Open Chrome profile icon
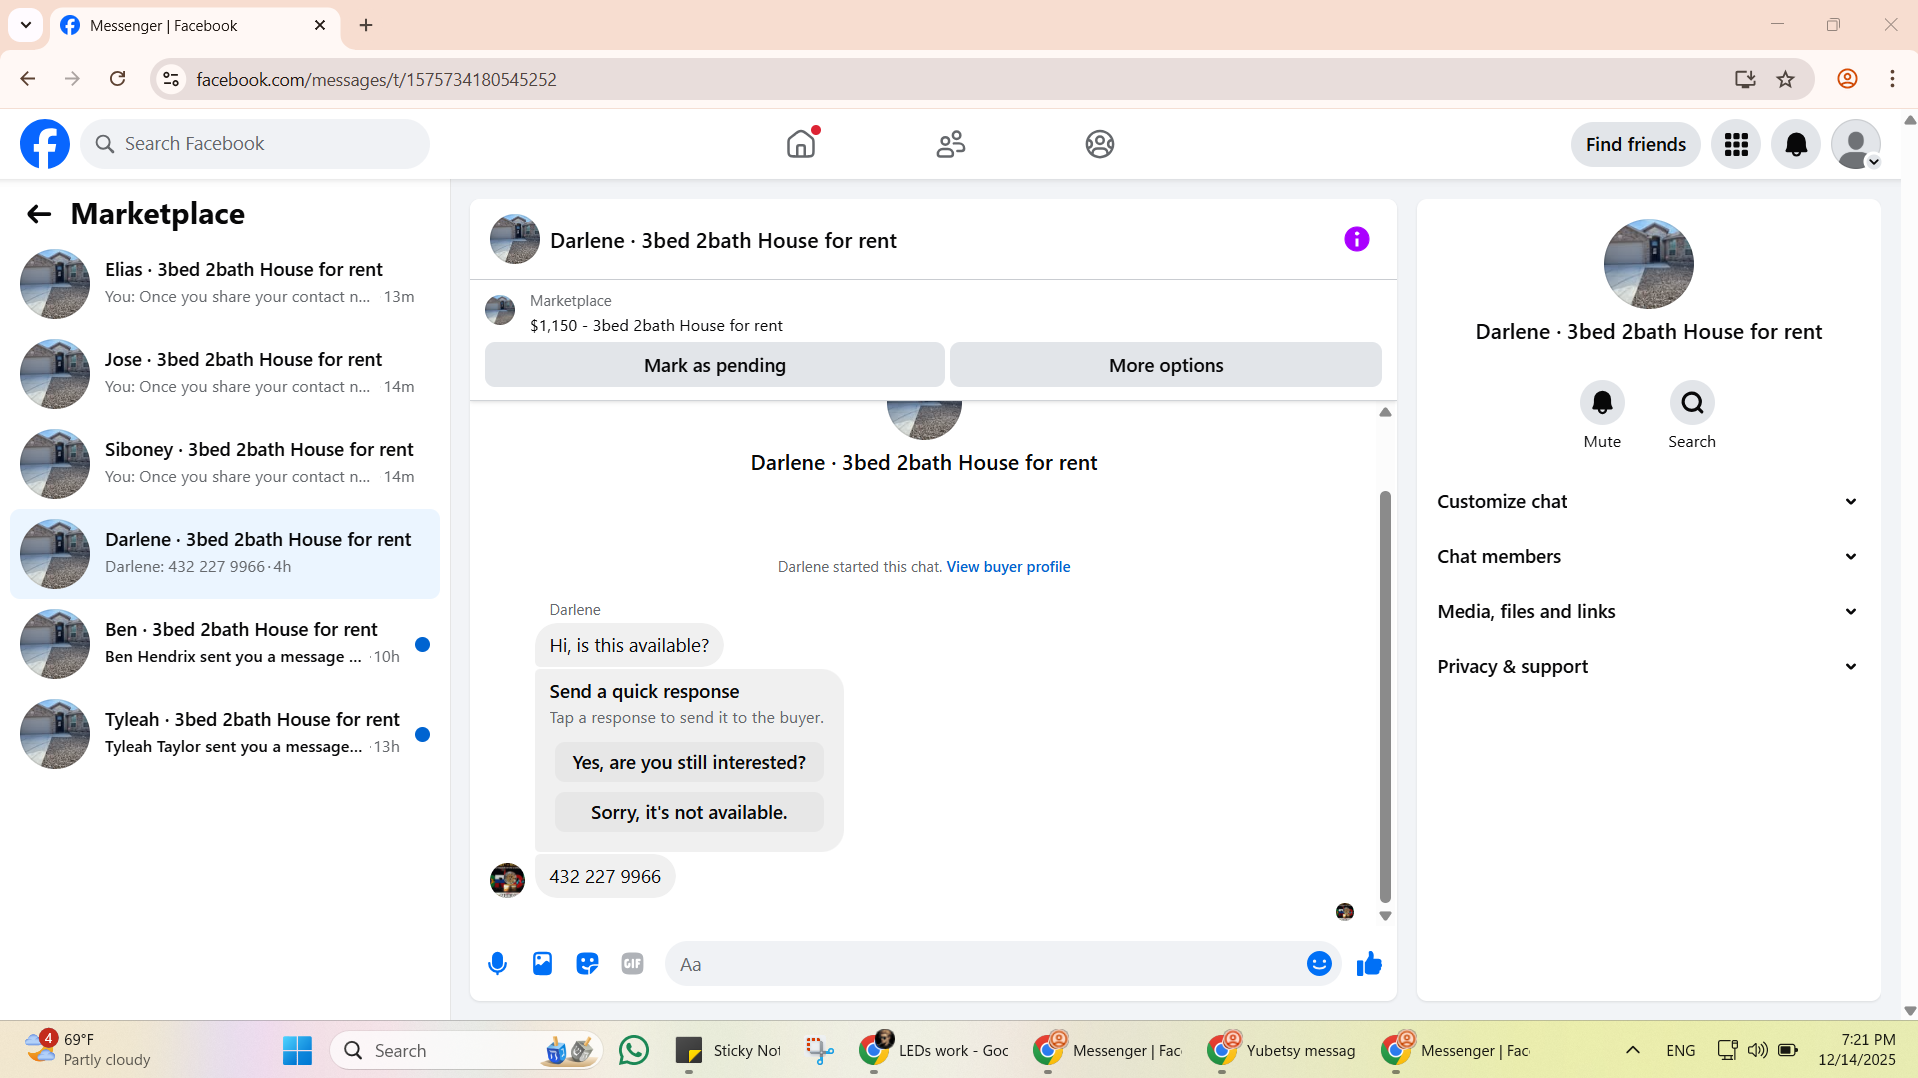The image size is (1918, 1078). click(1847, 79)
